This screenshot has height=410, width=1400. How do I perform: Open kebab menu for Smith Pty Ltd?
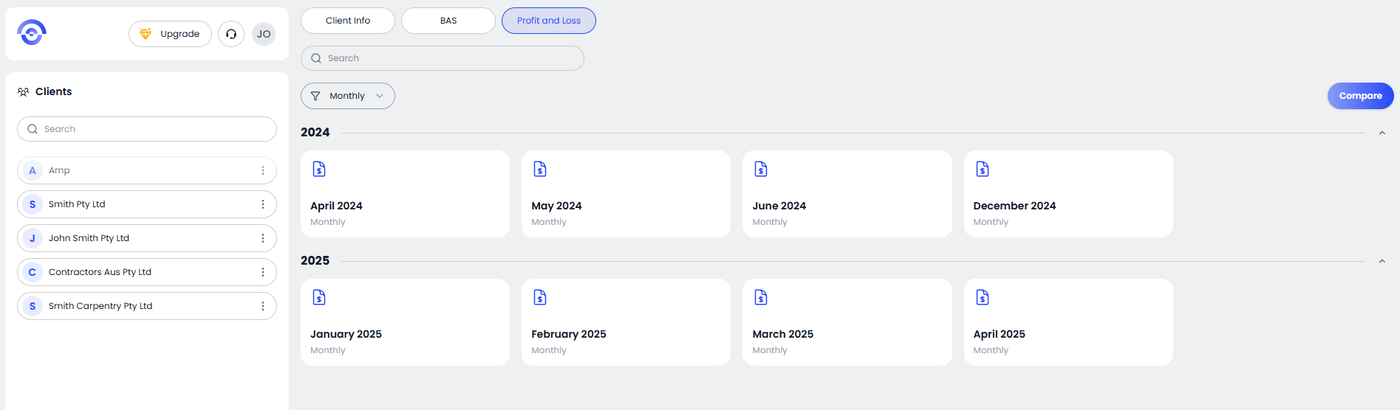click(263, 204)
